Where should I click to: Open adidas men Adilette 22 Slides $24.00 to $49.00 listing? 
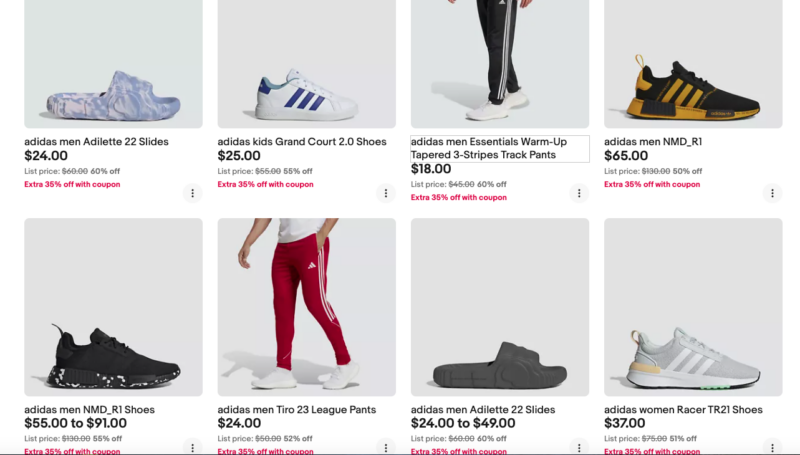coord(483,410)
